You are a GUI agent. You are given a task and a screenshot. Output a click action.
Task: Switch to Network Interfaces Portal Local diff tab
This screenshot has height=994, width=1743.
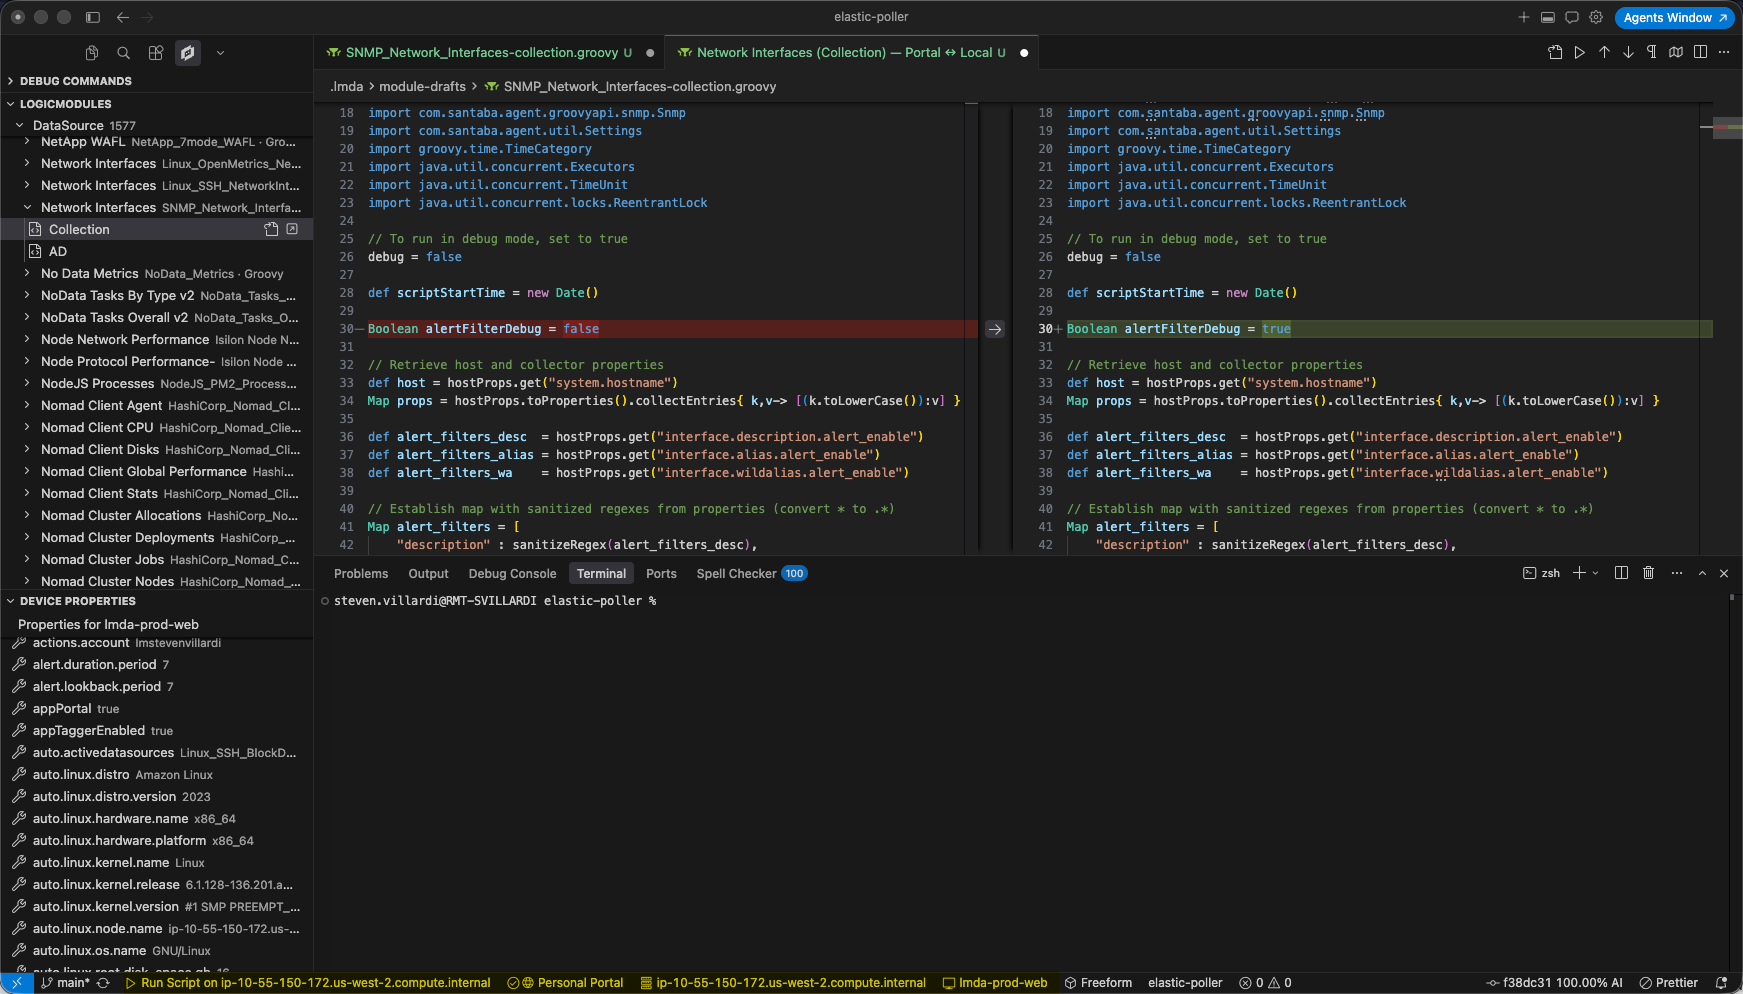pos(852,53)
